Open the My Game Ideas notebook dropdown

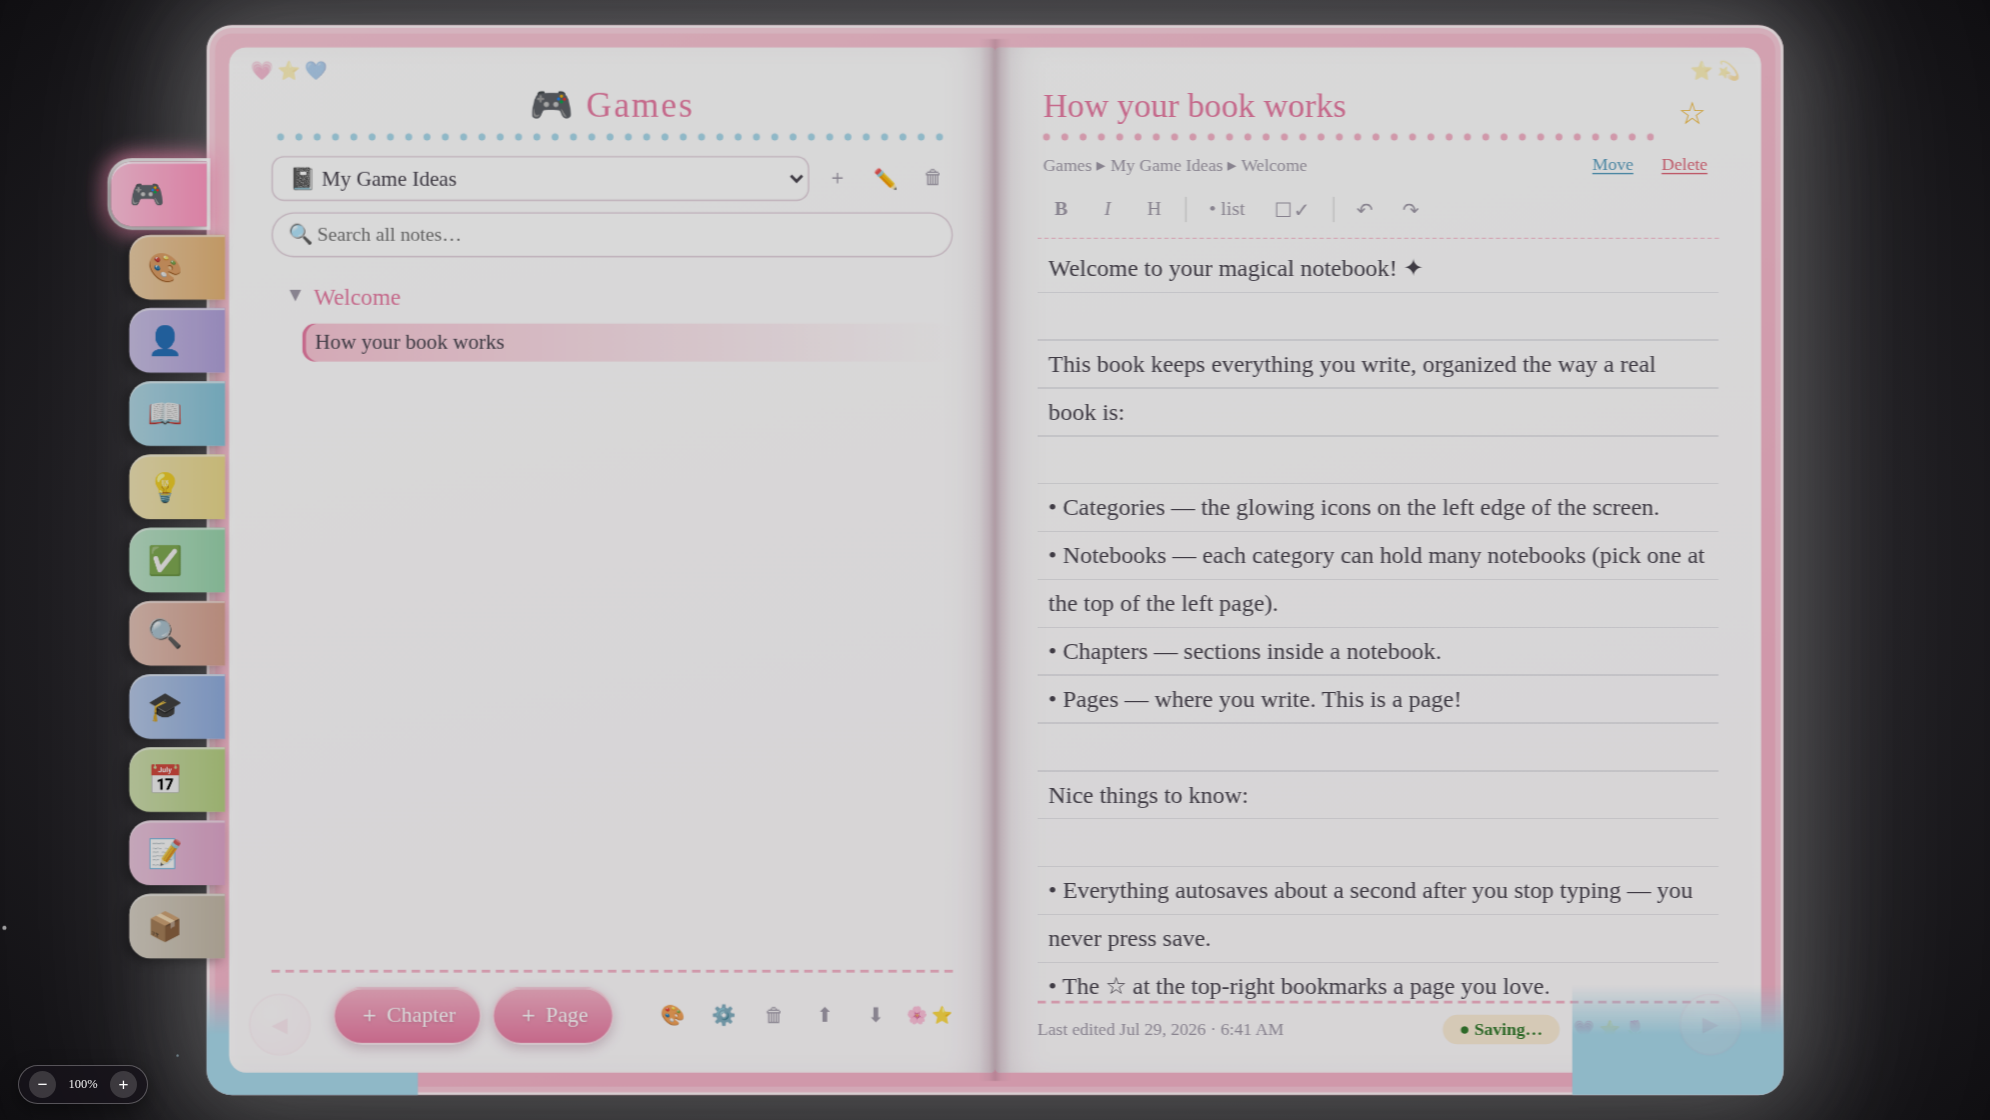point(540,179)
